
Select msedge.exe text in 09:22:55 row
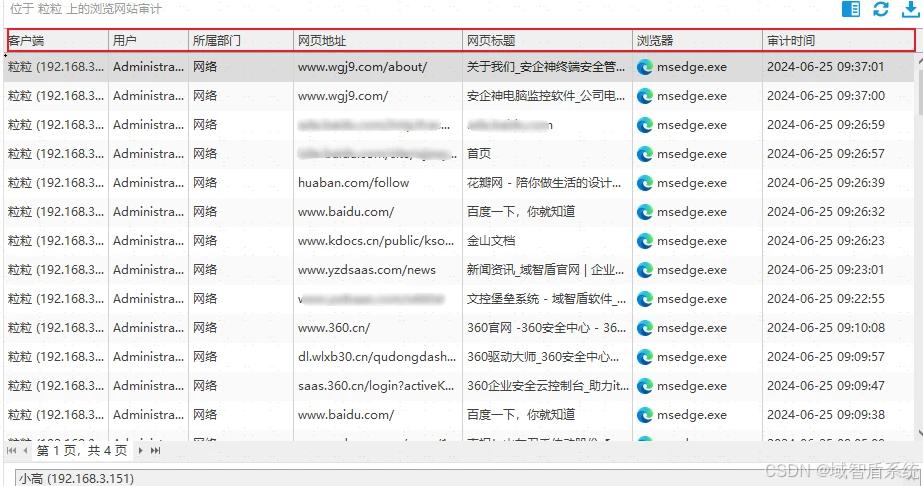pyautogui.click(x=692, y=299)
